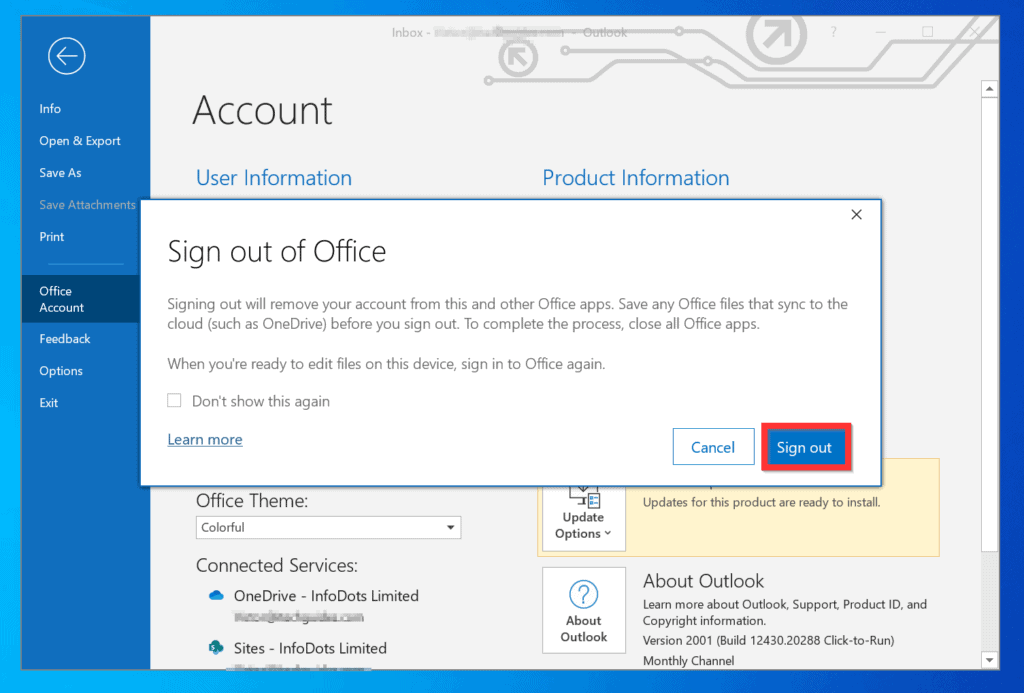Follow the Learn more link
Screen dimensions: 1024x693
[x=205, y=440]
